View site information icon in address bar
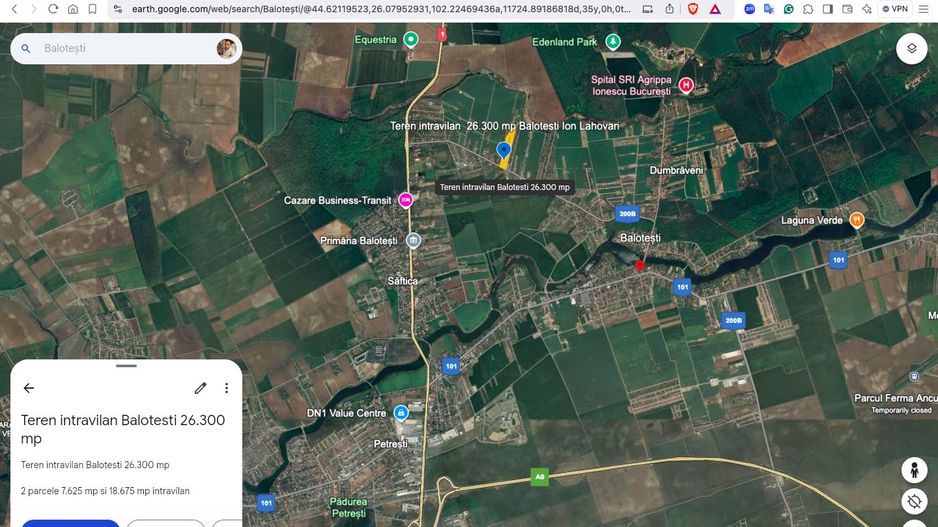The image size is (938, 527). [118, 9]
